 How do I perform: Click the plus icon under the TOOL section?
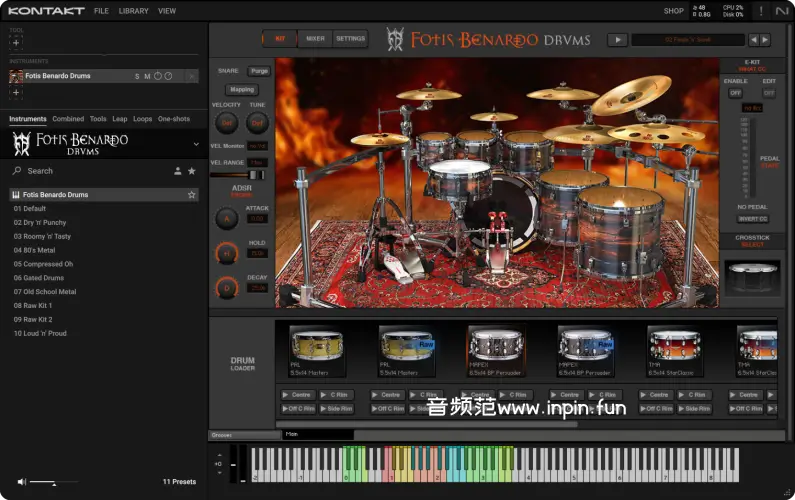tap(16, 43)
